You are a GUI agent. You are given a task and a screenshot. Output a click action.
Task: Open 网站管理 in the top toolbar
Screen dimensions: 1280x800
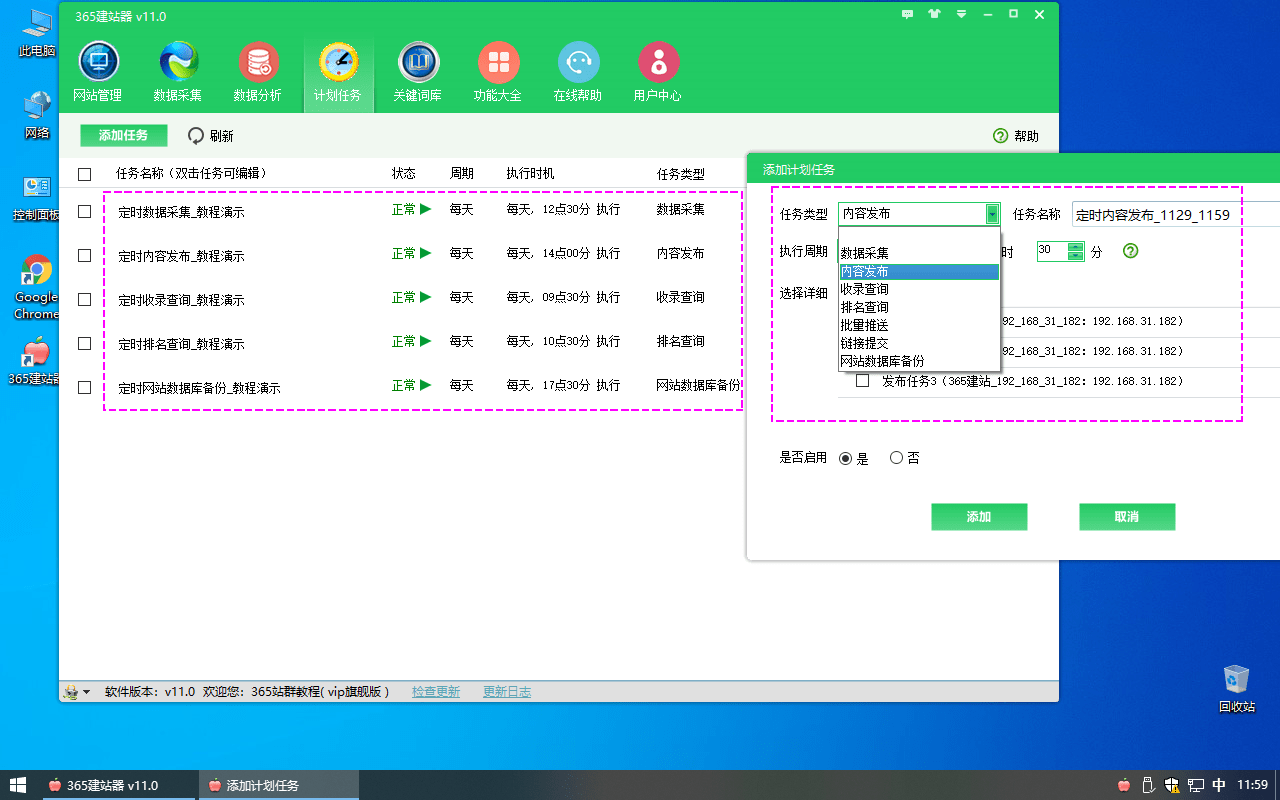tap(98, 73)
